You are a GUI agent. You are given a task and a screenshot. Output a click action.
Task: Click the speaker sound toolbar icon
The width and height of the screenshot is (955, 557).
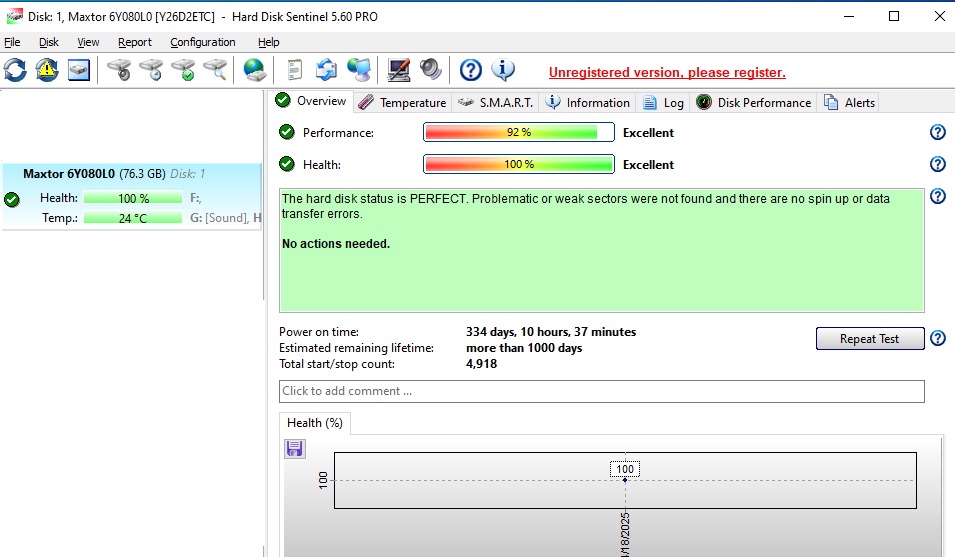click(431, 70)
